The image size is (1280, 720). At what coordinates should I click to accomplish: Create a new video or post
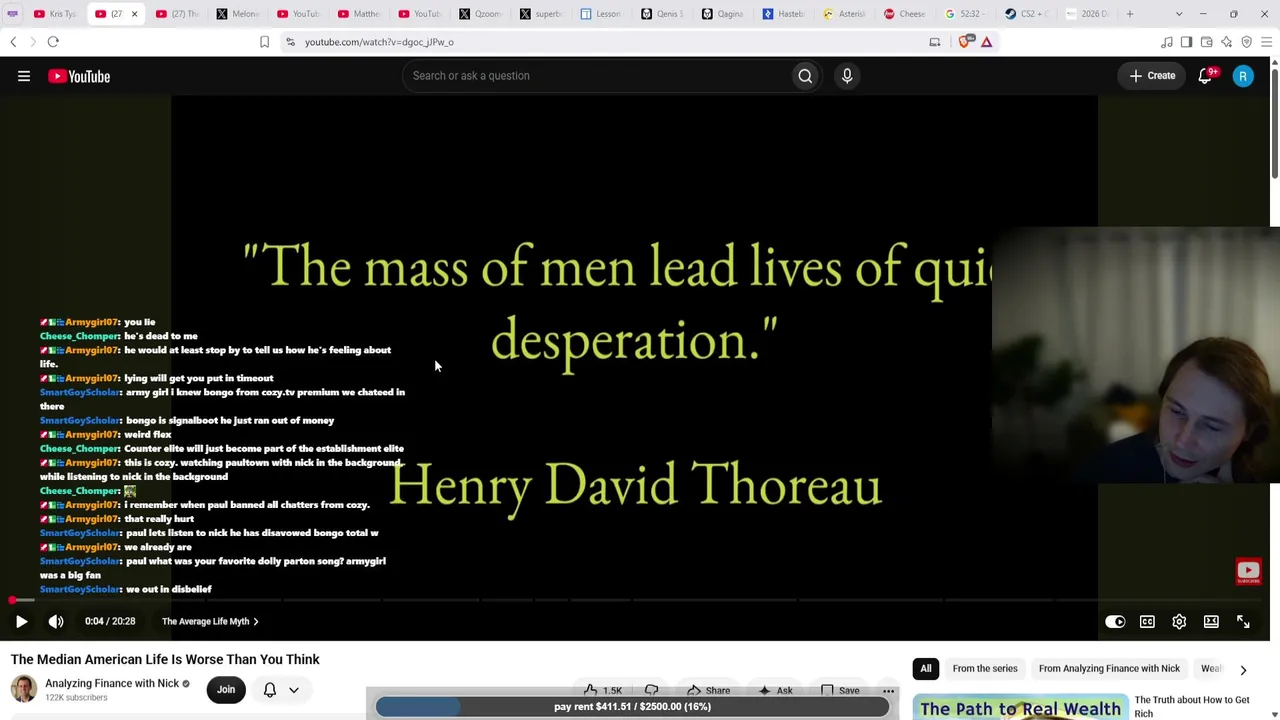coord(1152,76)
